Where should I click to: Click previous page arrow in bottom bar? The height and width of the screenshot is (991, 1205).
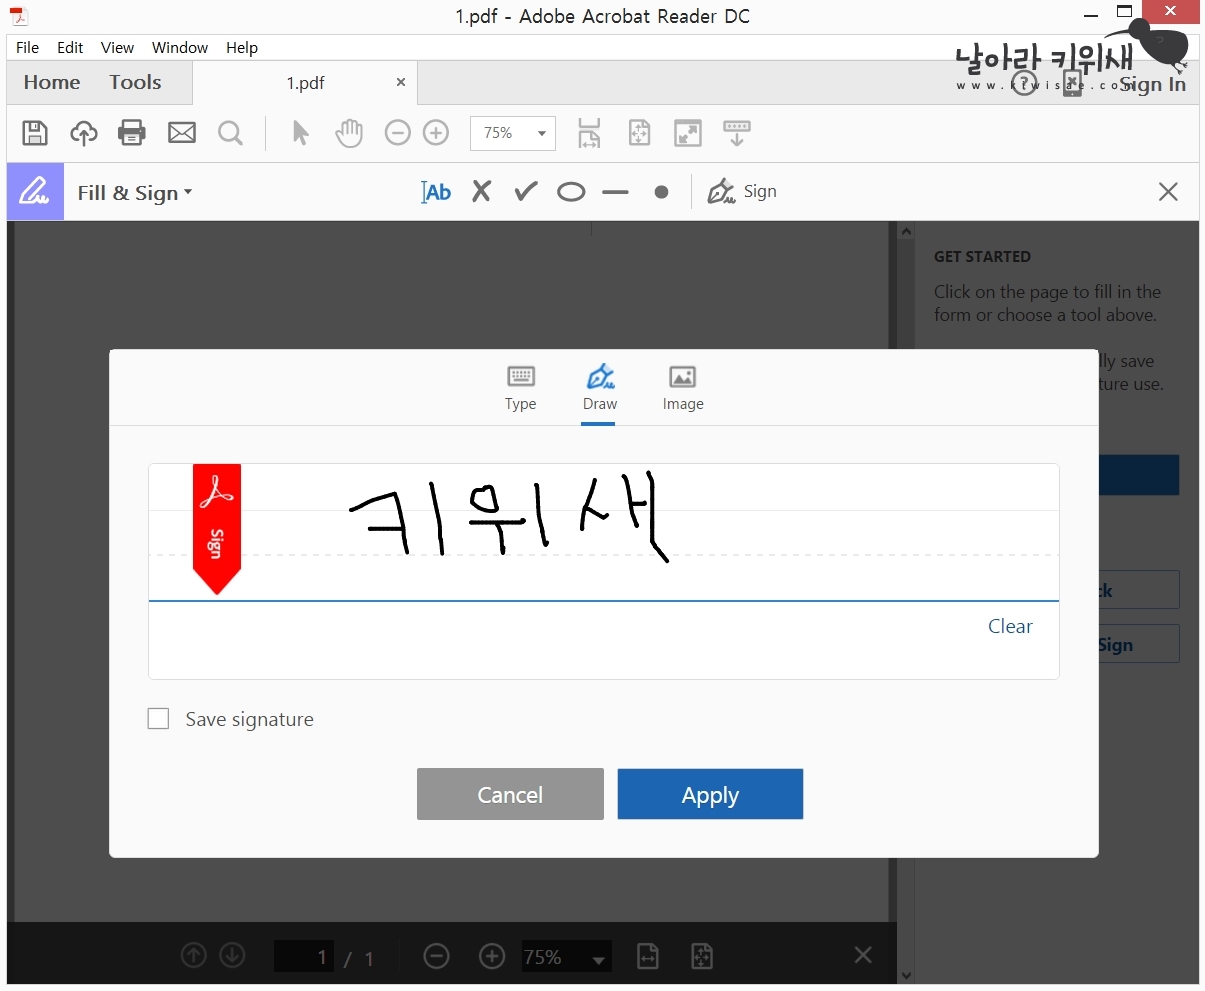tap(194, 955)
